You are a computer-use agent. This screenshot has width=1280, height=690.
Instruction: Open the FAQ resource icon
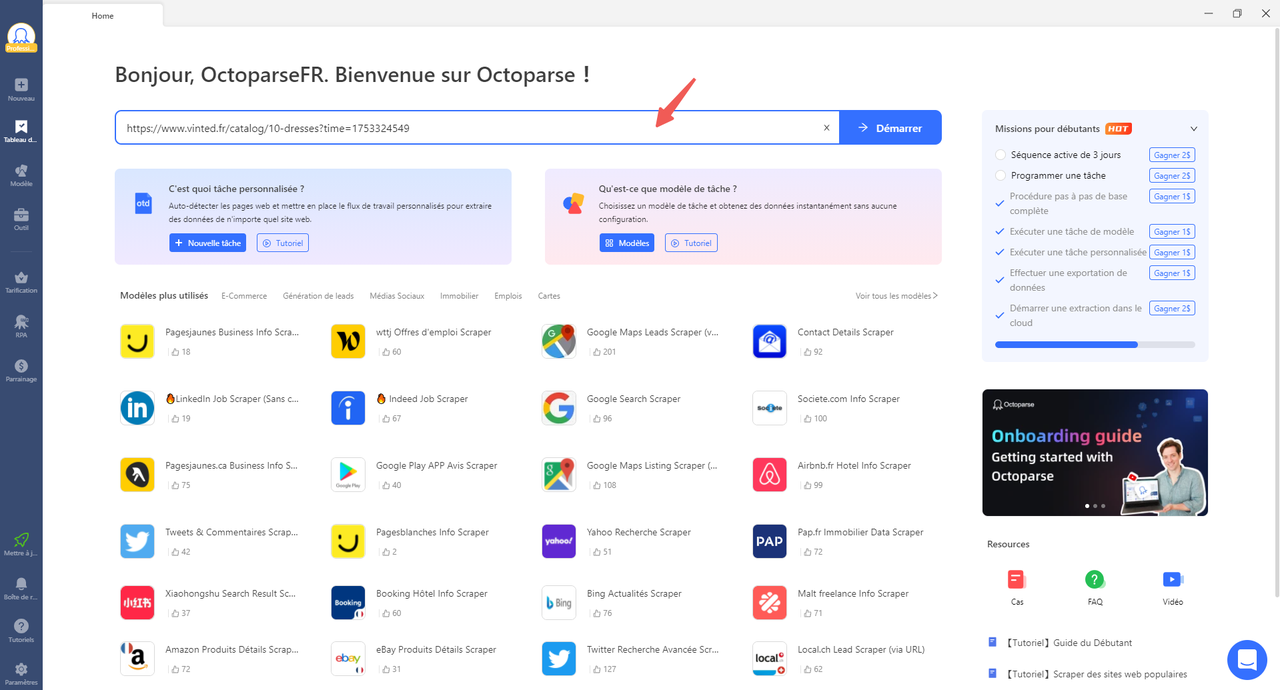point(1095,579)
